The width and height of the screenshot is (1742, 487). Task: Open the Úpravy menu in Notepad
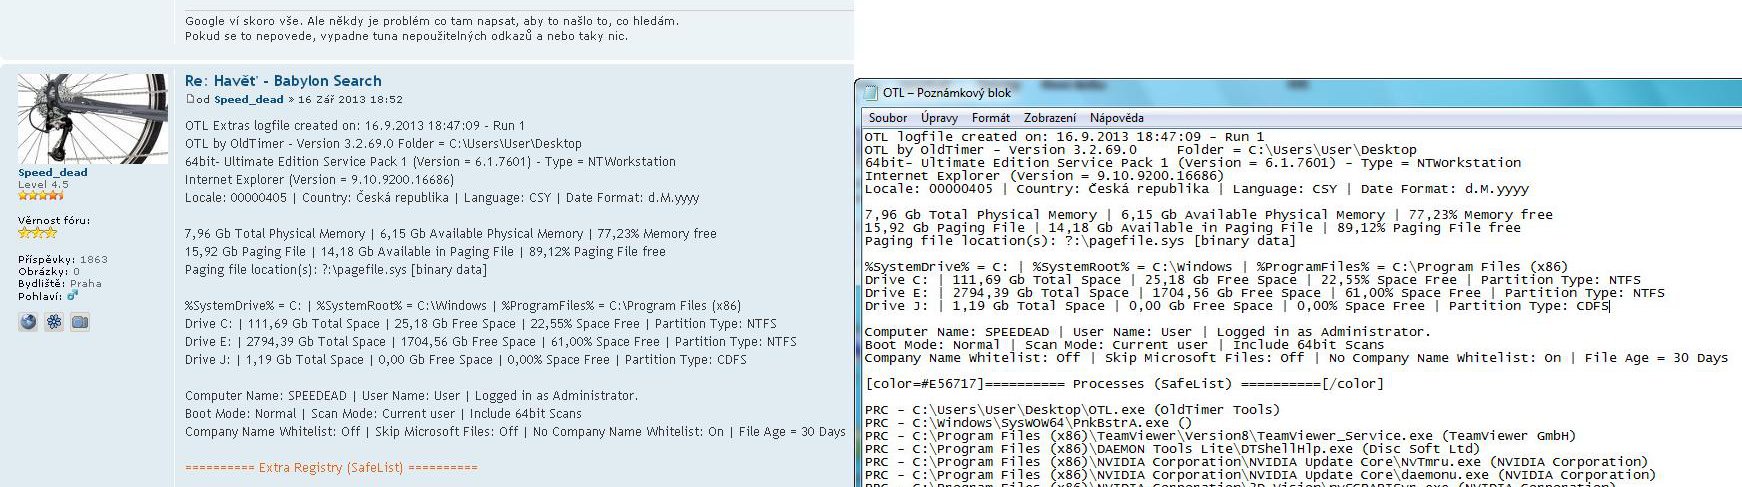pyautogui.click(x=939, y=118)
